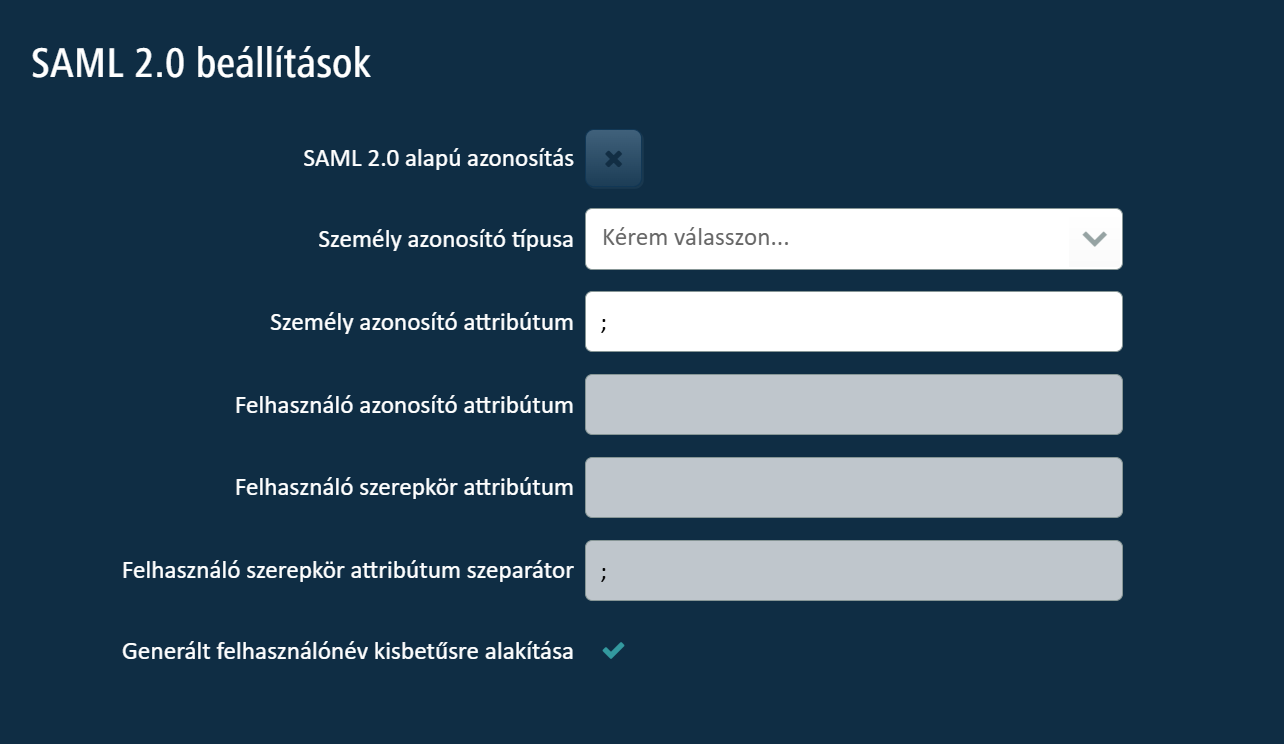
Task: Click the SAML 2.0 alapú azonosítás label
Action: click(x=438, y=158)
